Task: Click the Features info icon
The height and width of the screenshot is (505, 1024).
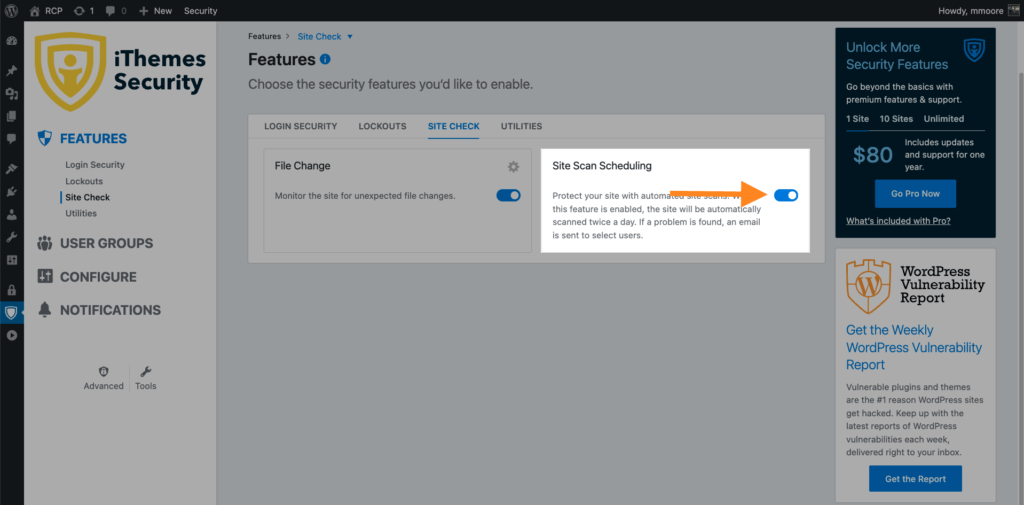Action: pos(325,59)
